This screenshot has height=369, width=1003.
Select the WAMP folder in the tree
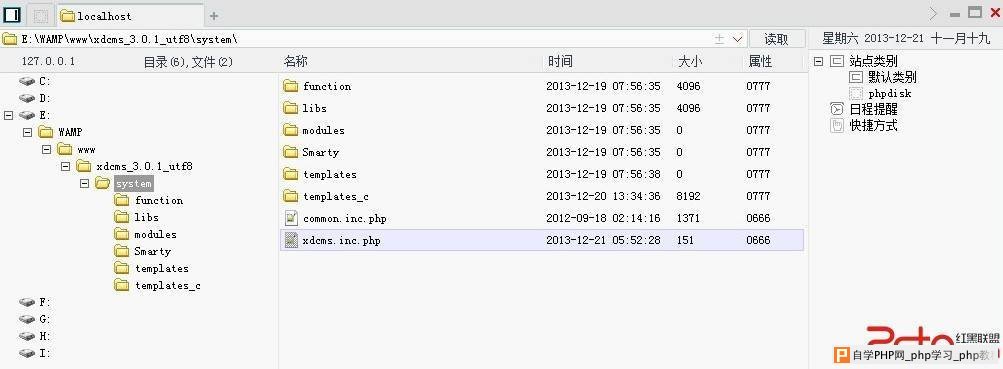[x=70, y=132]
